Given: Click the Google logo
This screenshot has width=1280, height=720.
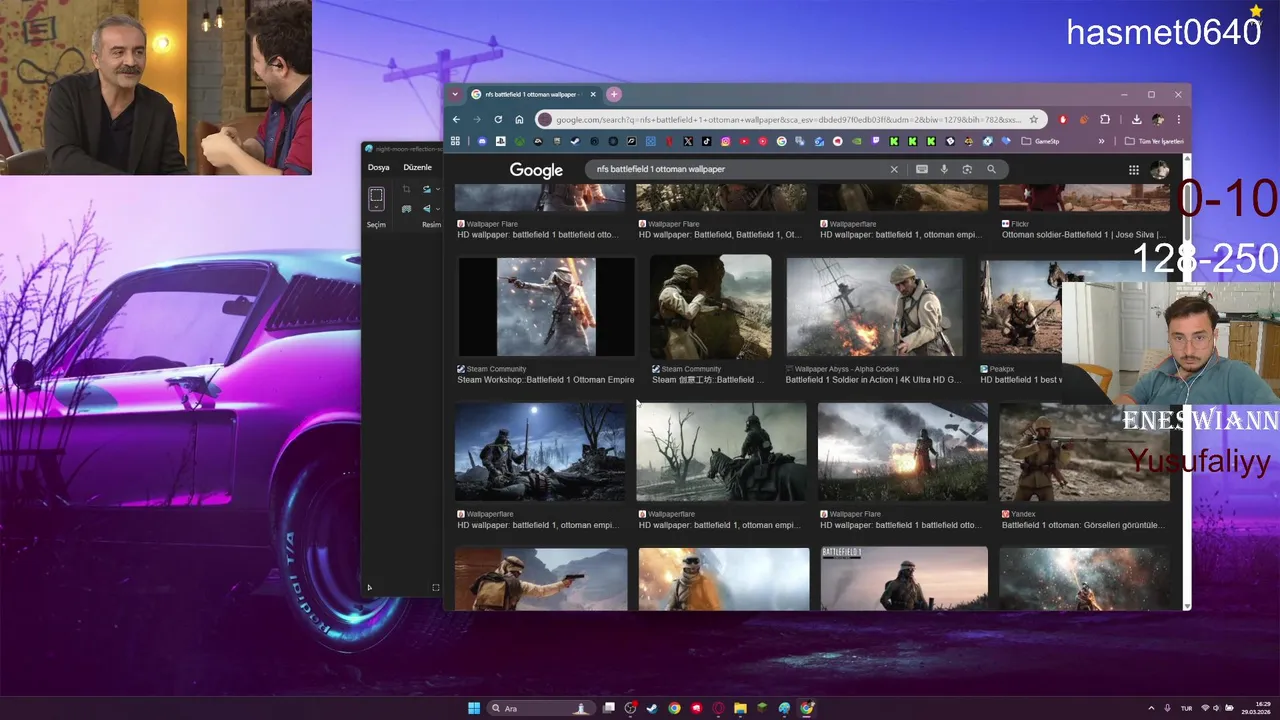Looking at the screenshot, I should (x=536, y=170).
